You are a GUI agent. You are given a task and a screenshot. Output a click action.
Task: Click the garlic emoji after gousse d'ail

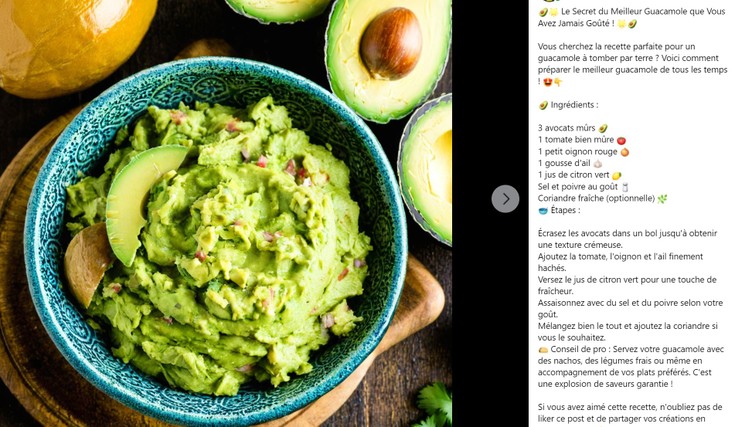pos(597,164)
